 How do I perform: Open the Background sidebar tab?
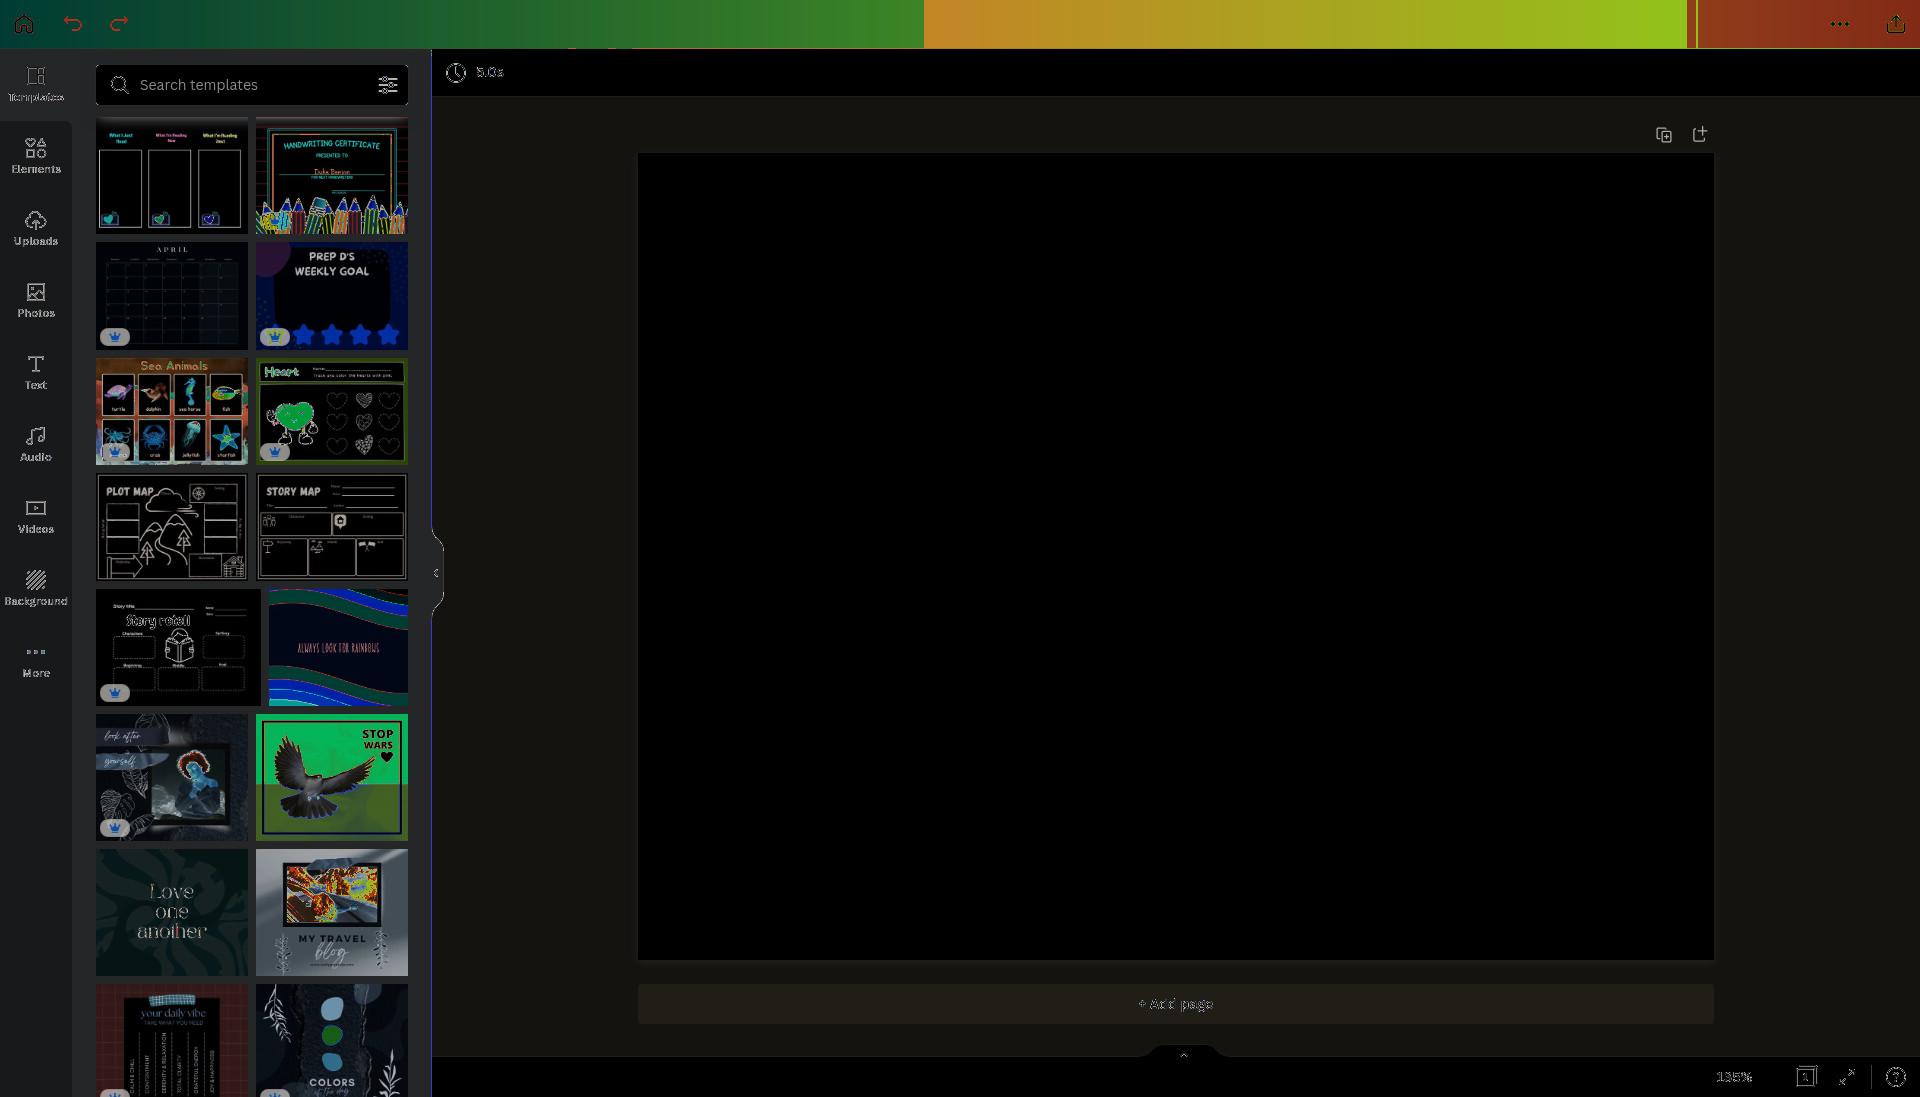coord(36,589)
